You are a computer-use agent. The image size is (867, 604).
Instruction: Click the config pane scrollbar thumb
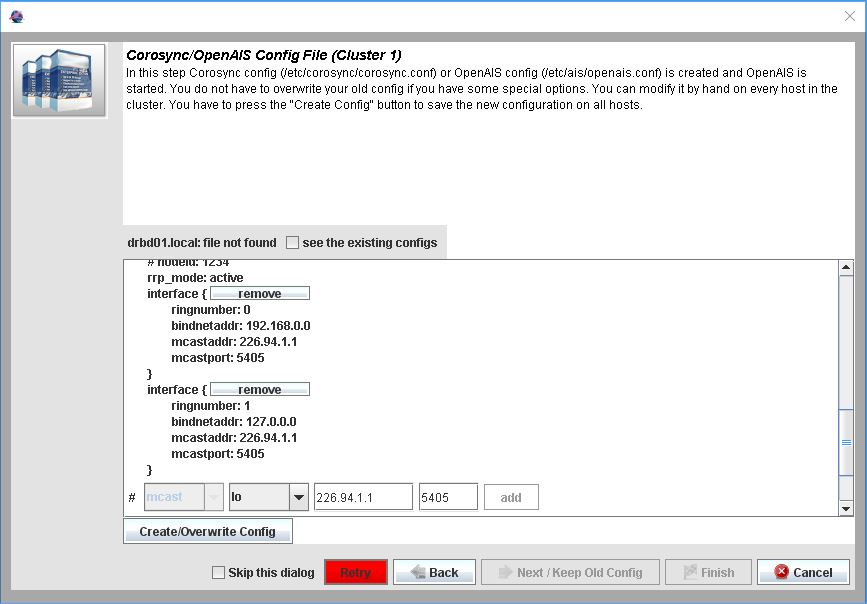point(846,442)
